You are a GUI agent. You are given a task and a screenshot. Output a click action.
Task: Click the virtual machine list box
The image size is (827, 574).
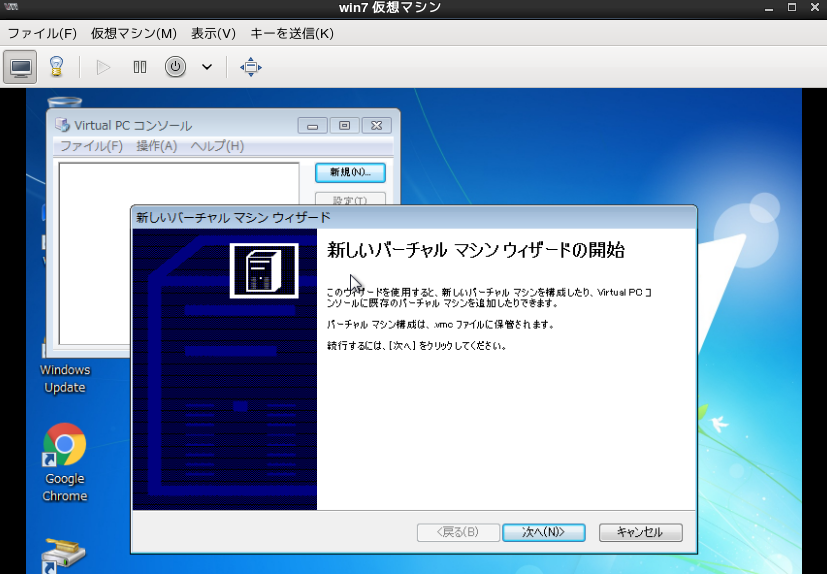[x=179, y=253]
